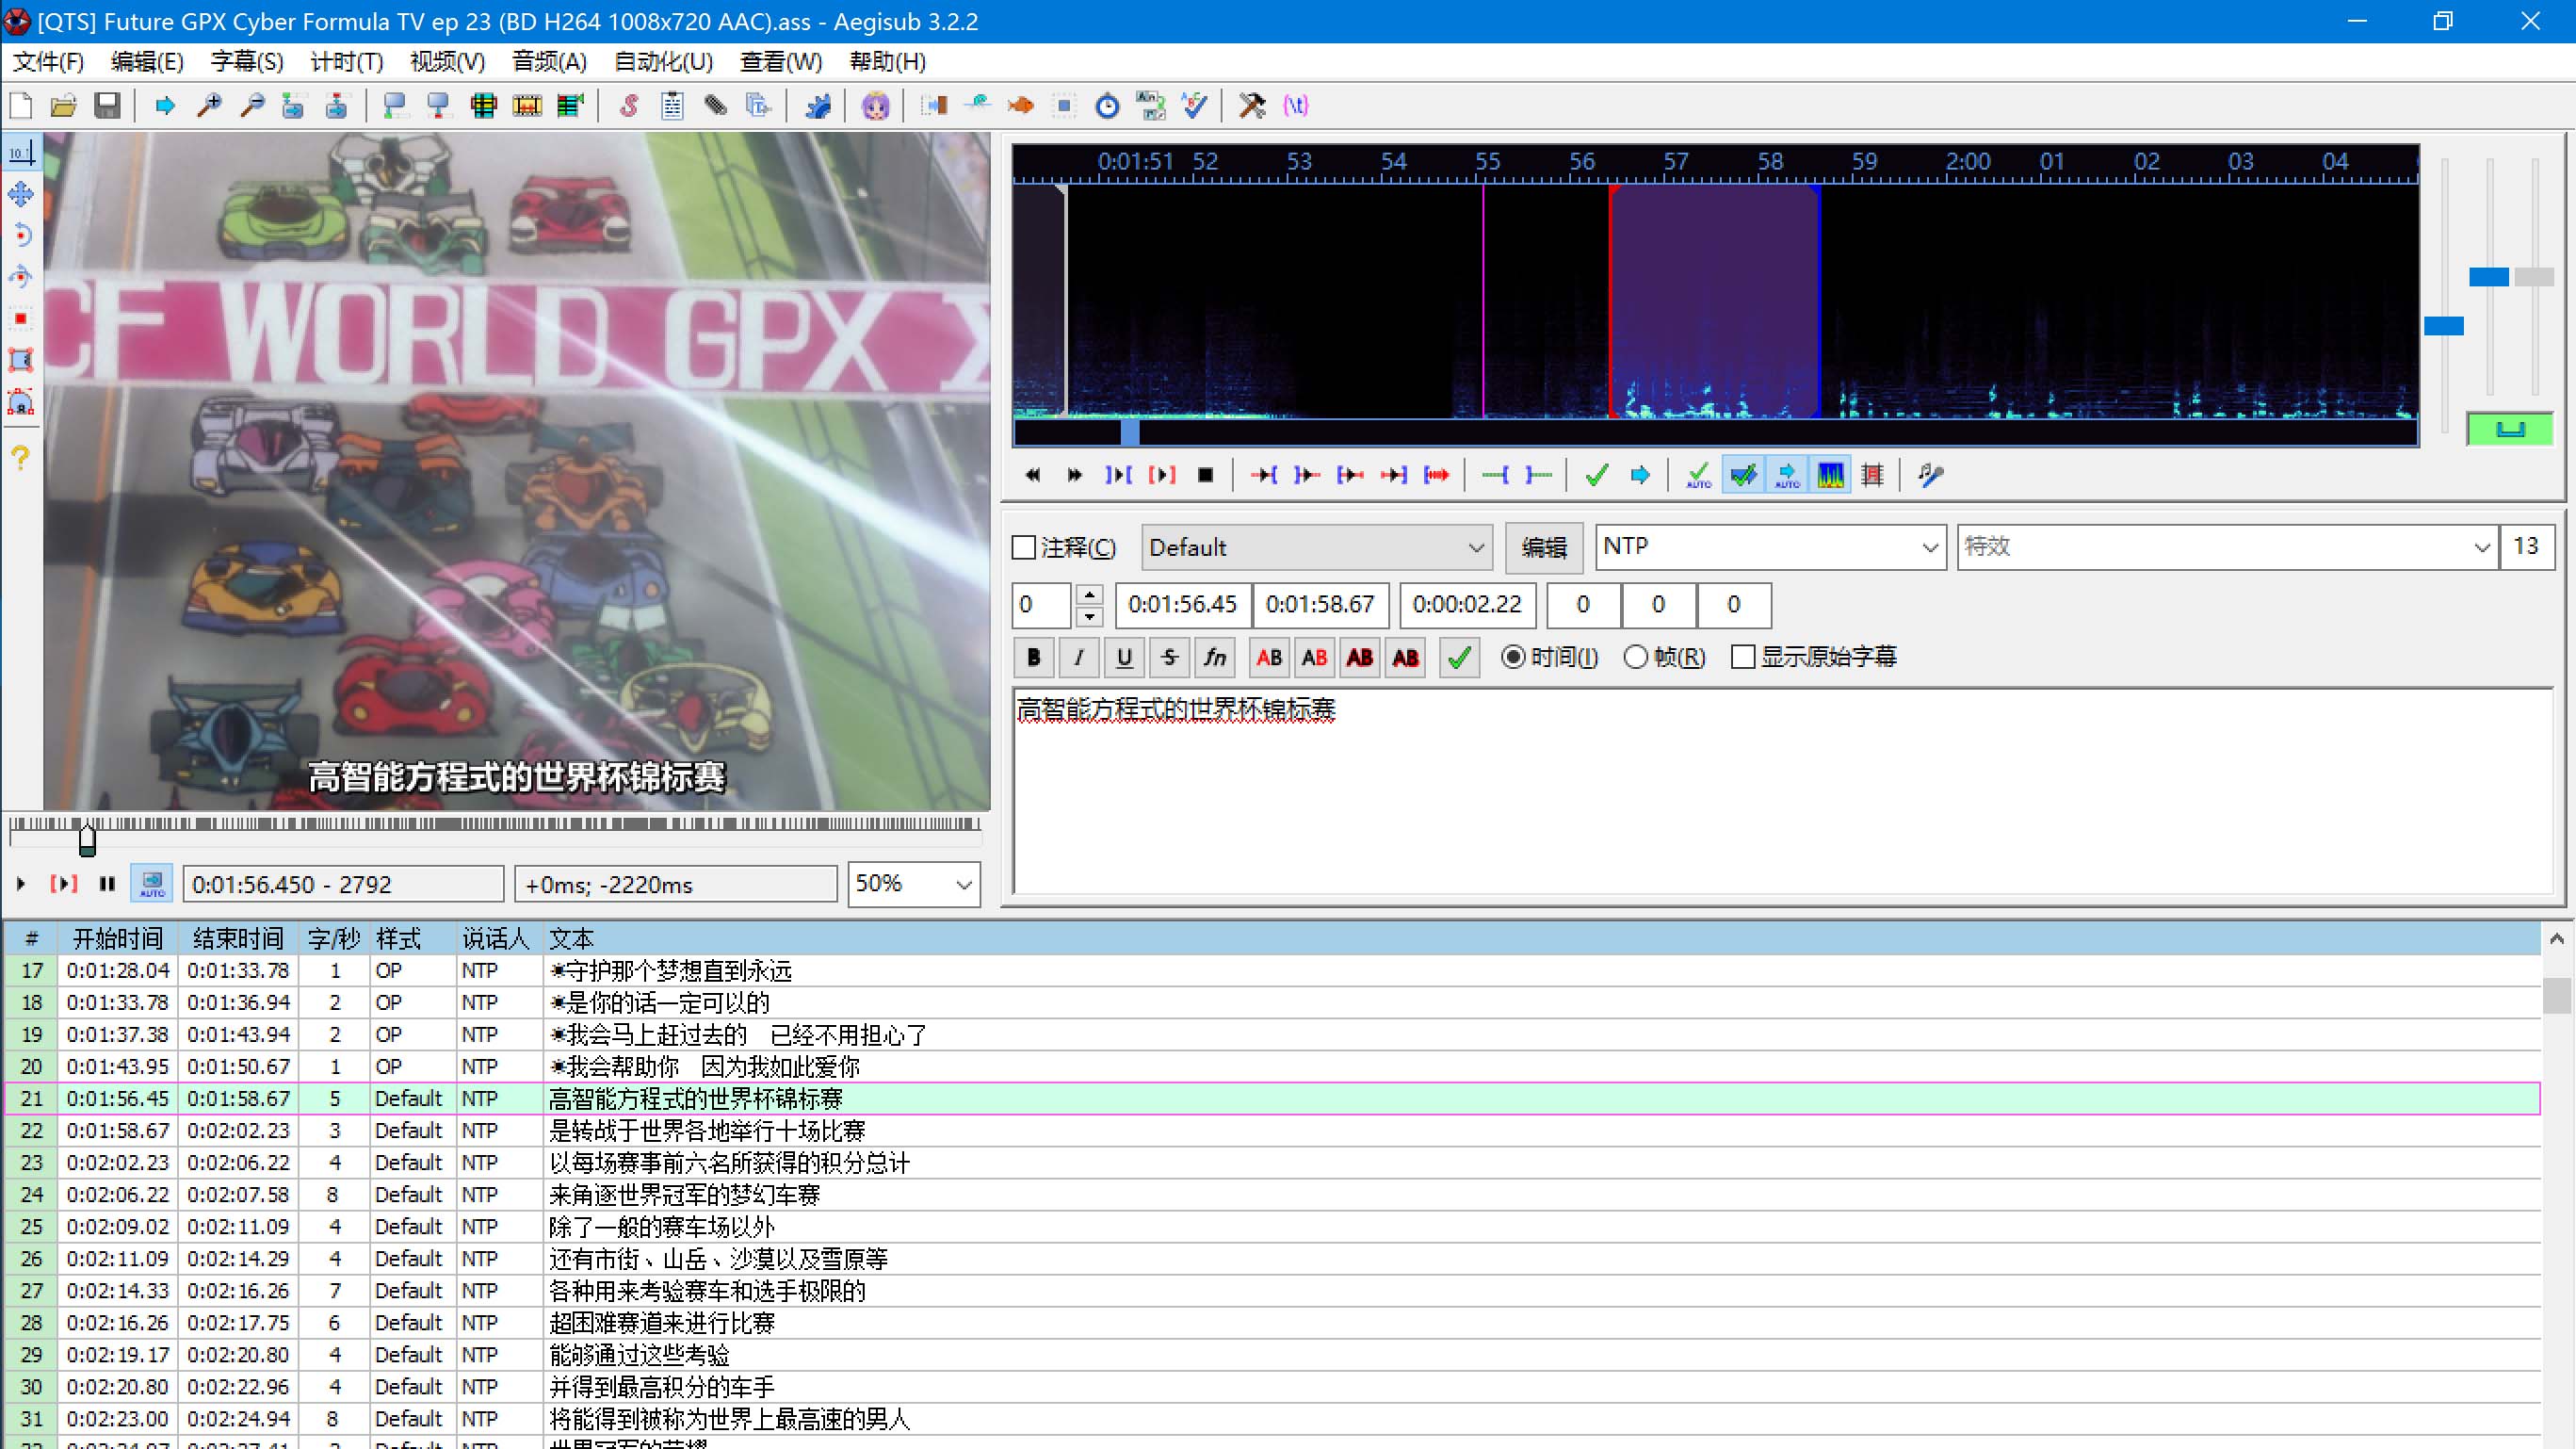Commit text with green check near AB buttons
This screenshot has height=1449, width=2576.
(x=1460, y=657)
